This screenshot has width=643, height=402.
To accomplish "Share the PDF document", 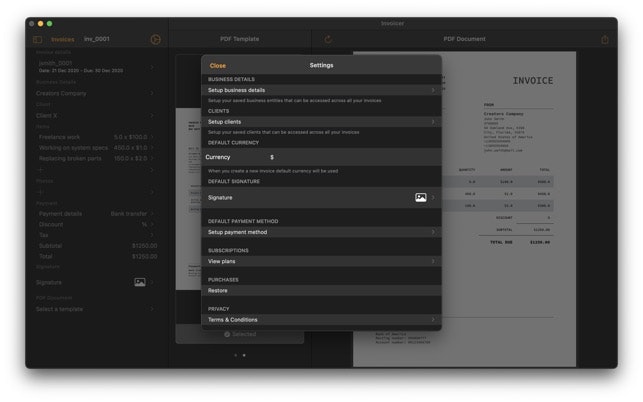I will coord(604,39).
